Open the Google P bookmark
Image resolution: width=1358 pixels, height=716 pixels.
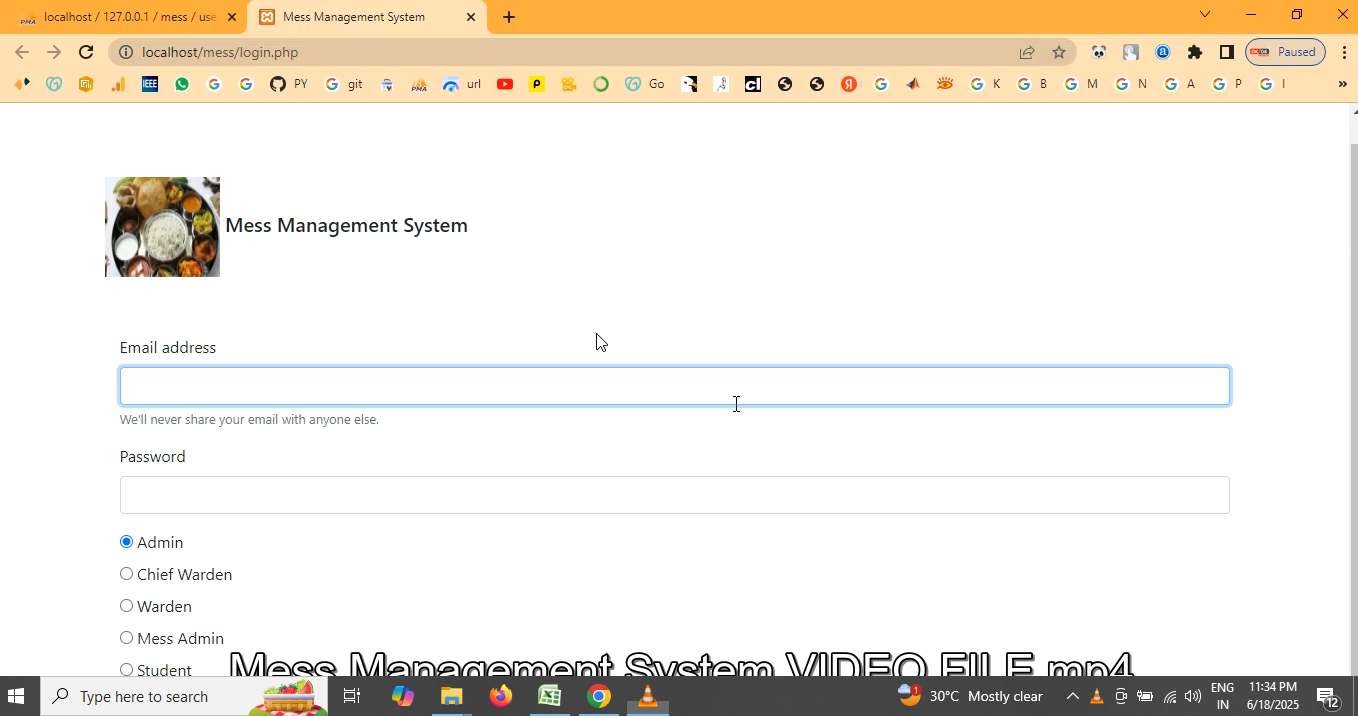pyautogui.click(x=1227, y=84)
